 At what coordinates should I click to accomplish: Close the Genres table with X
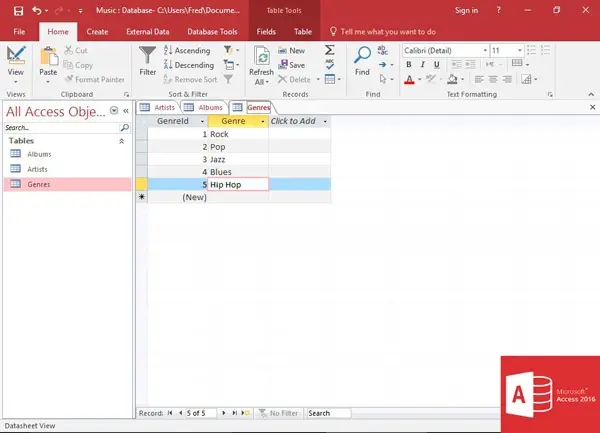coord(592,107)
